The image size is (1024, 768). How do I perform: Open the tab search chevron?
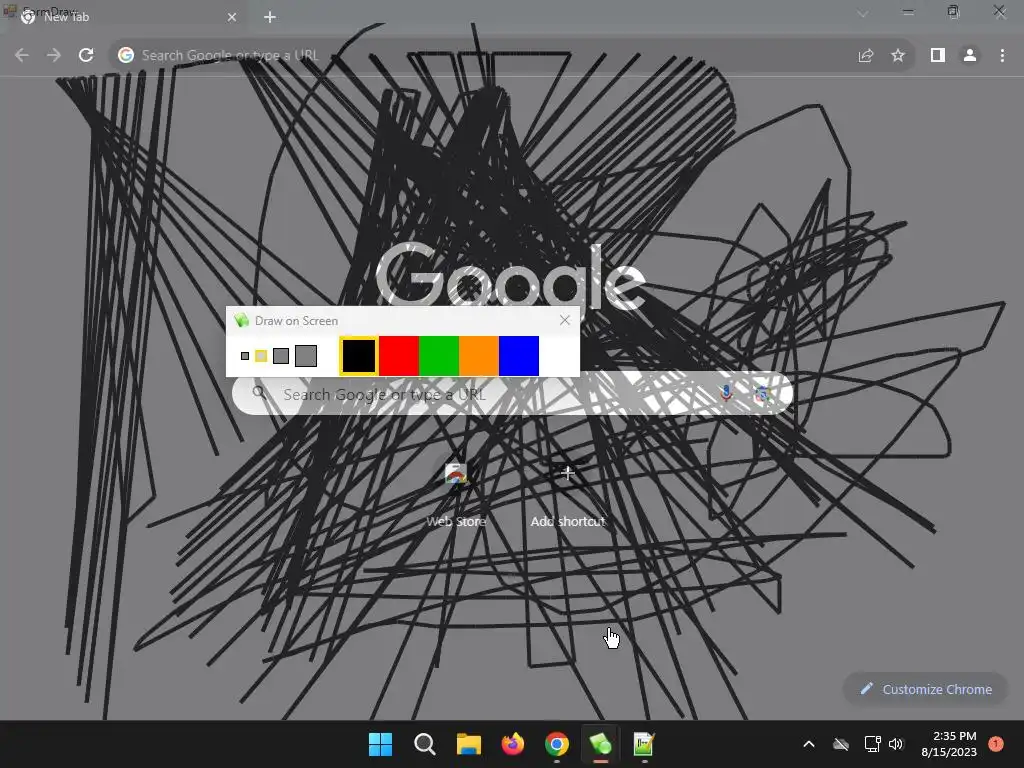(x=863, y=13)
